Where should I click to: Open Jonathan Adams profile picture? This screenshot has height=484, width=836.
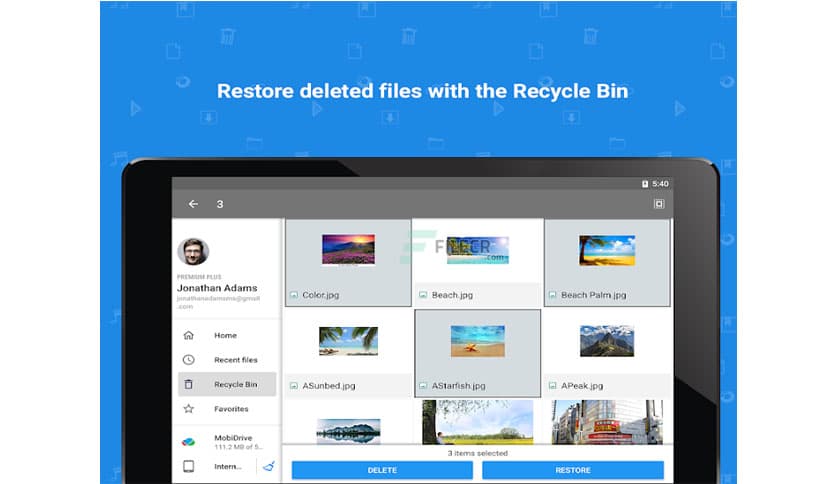193,252
